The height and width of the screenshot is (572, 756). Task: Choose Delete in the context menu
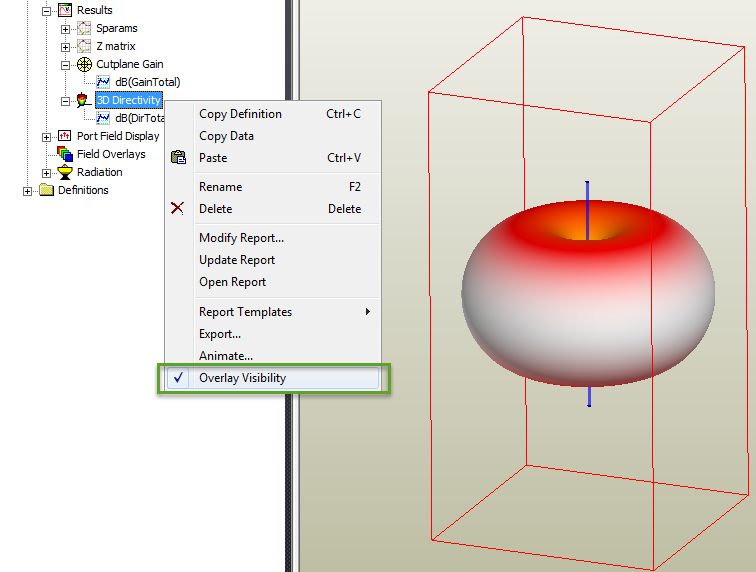click(x=273, y=209)
